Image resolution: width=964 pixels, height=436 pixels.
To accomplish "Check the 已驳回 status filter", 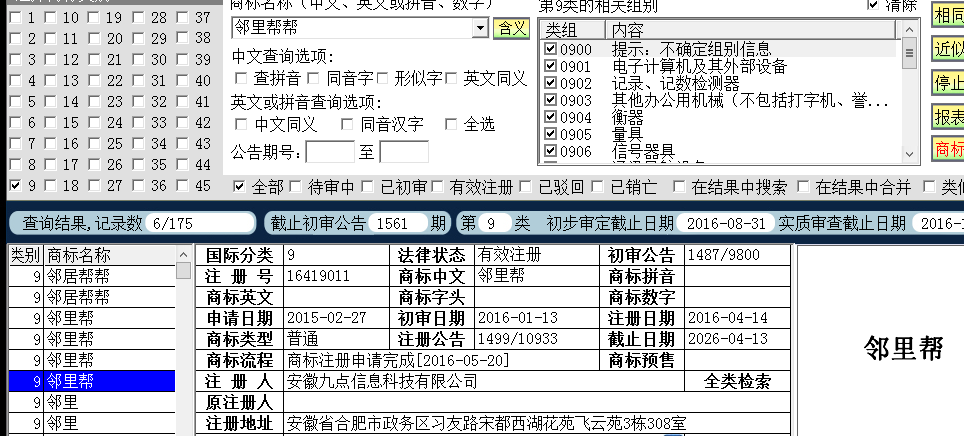I will [526, 187].
